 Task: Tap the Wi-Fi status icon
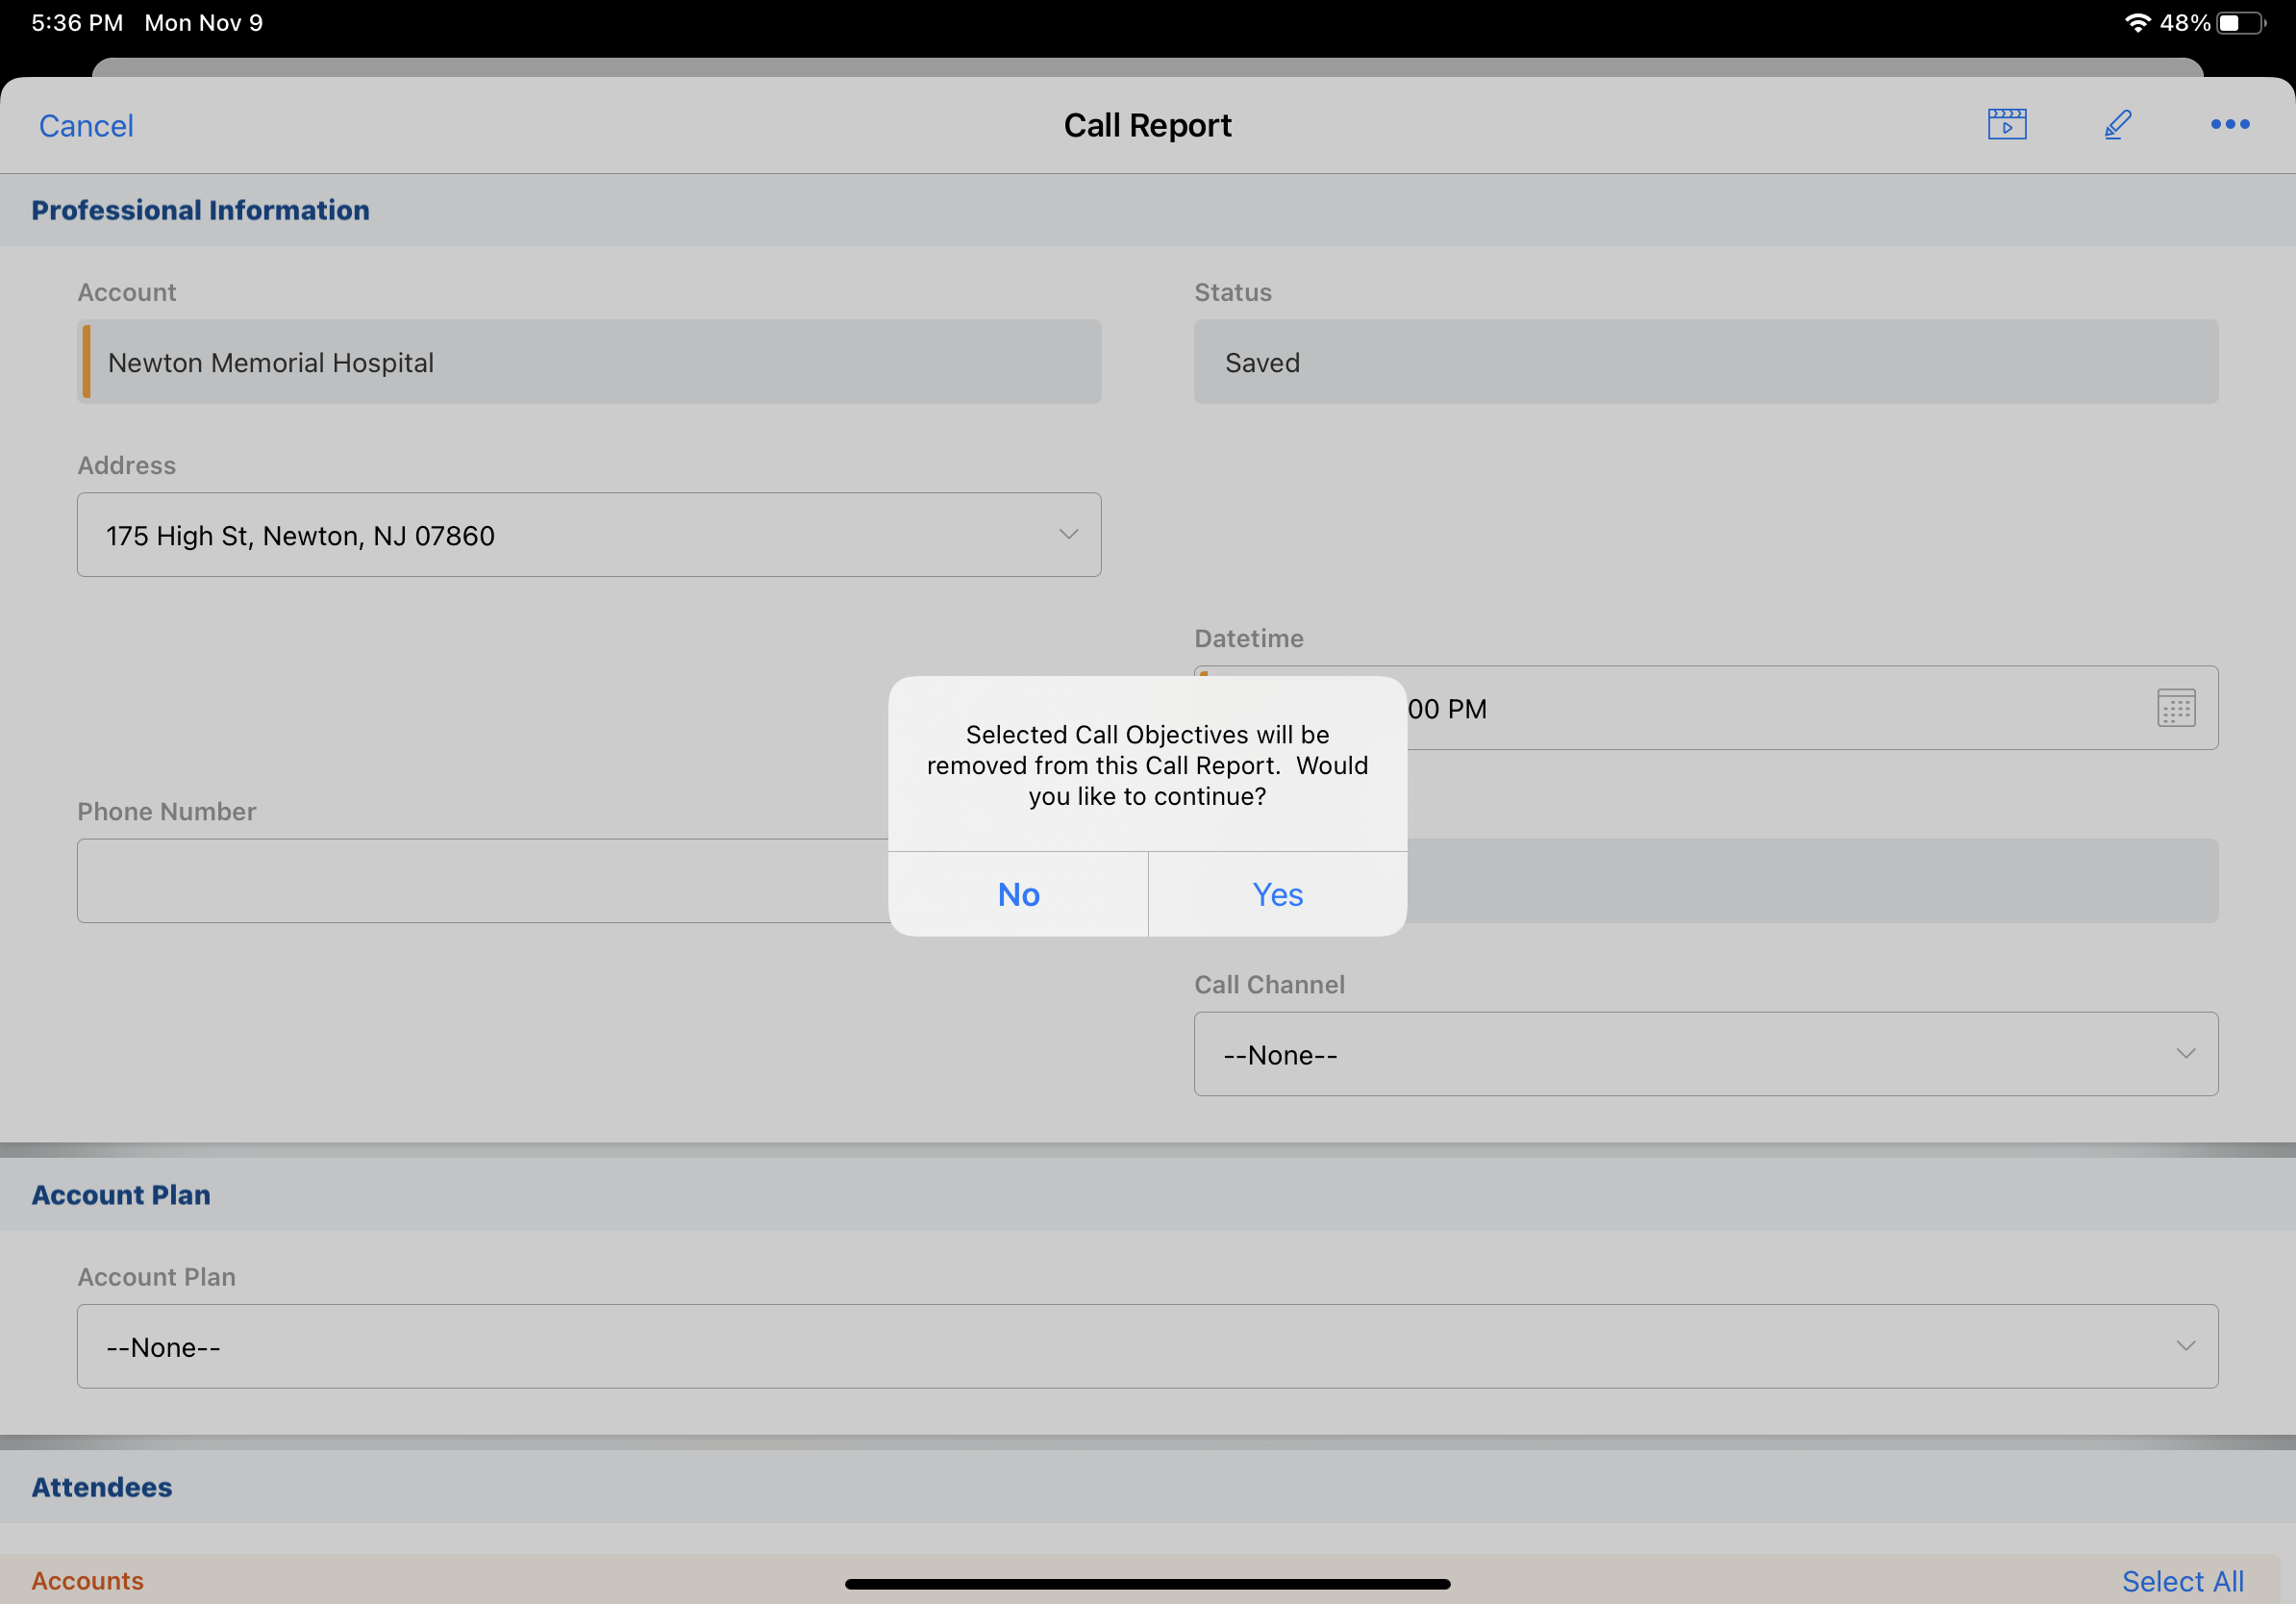2136,22
